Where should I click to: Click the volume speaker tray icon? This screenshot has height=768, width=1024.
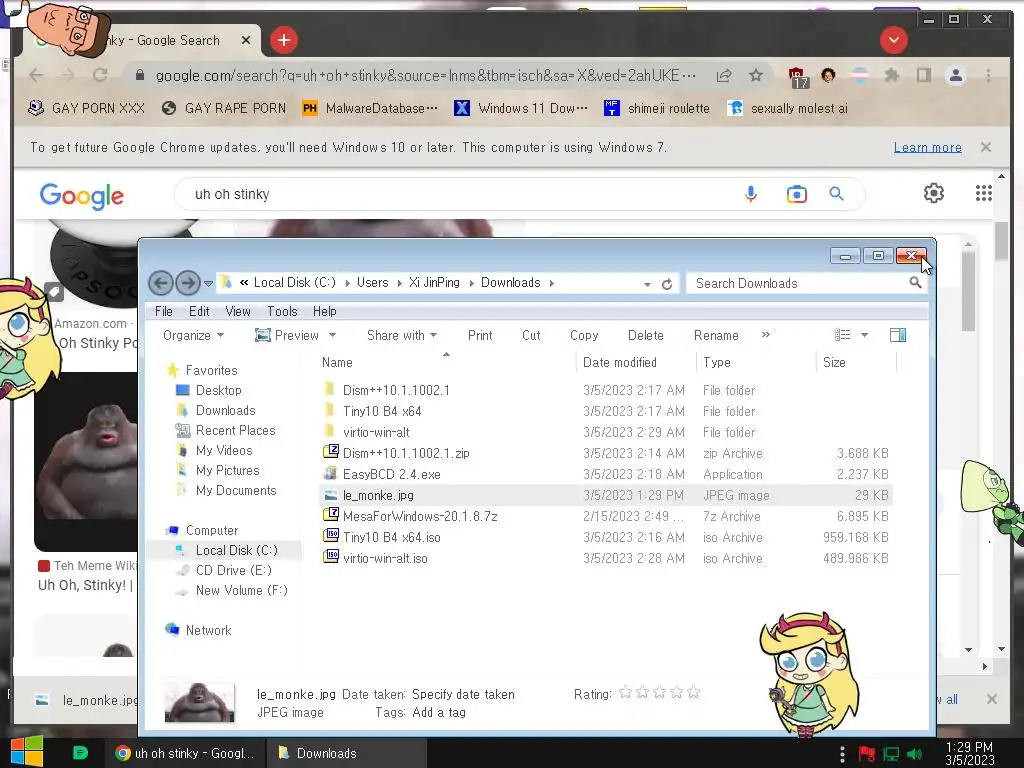914,754
